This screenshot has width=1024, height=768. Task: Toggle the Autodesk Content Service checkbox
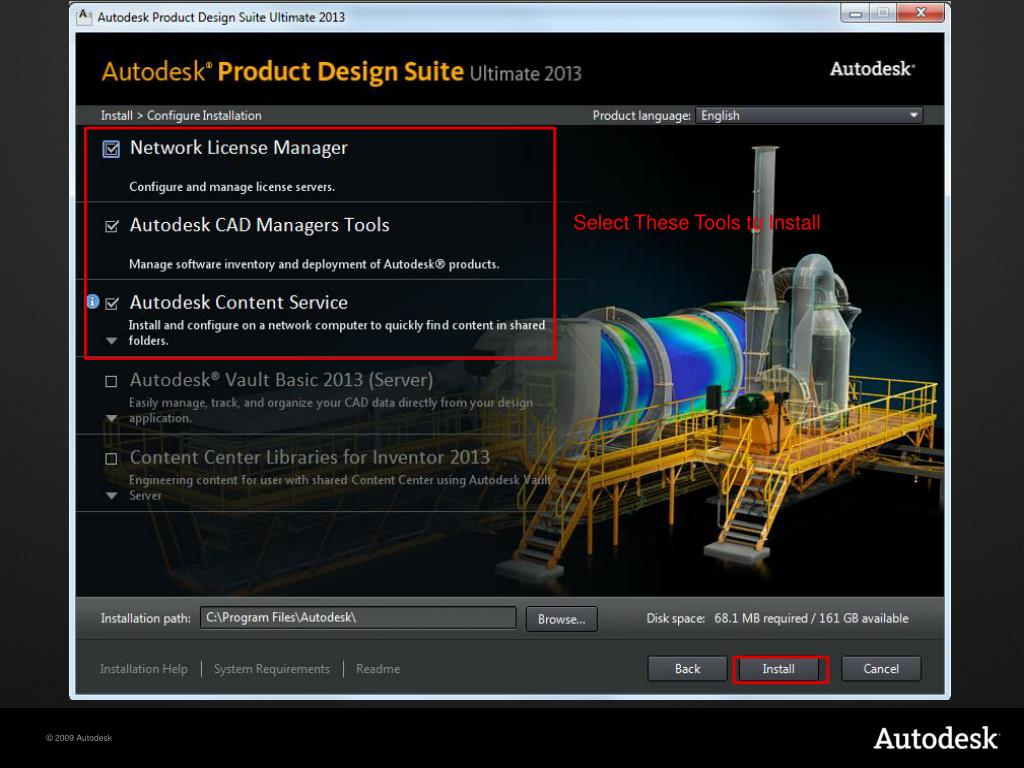pyautogui.click(x=112, y=304)
